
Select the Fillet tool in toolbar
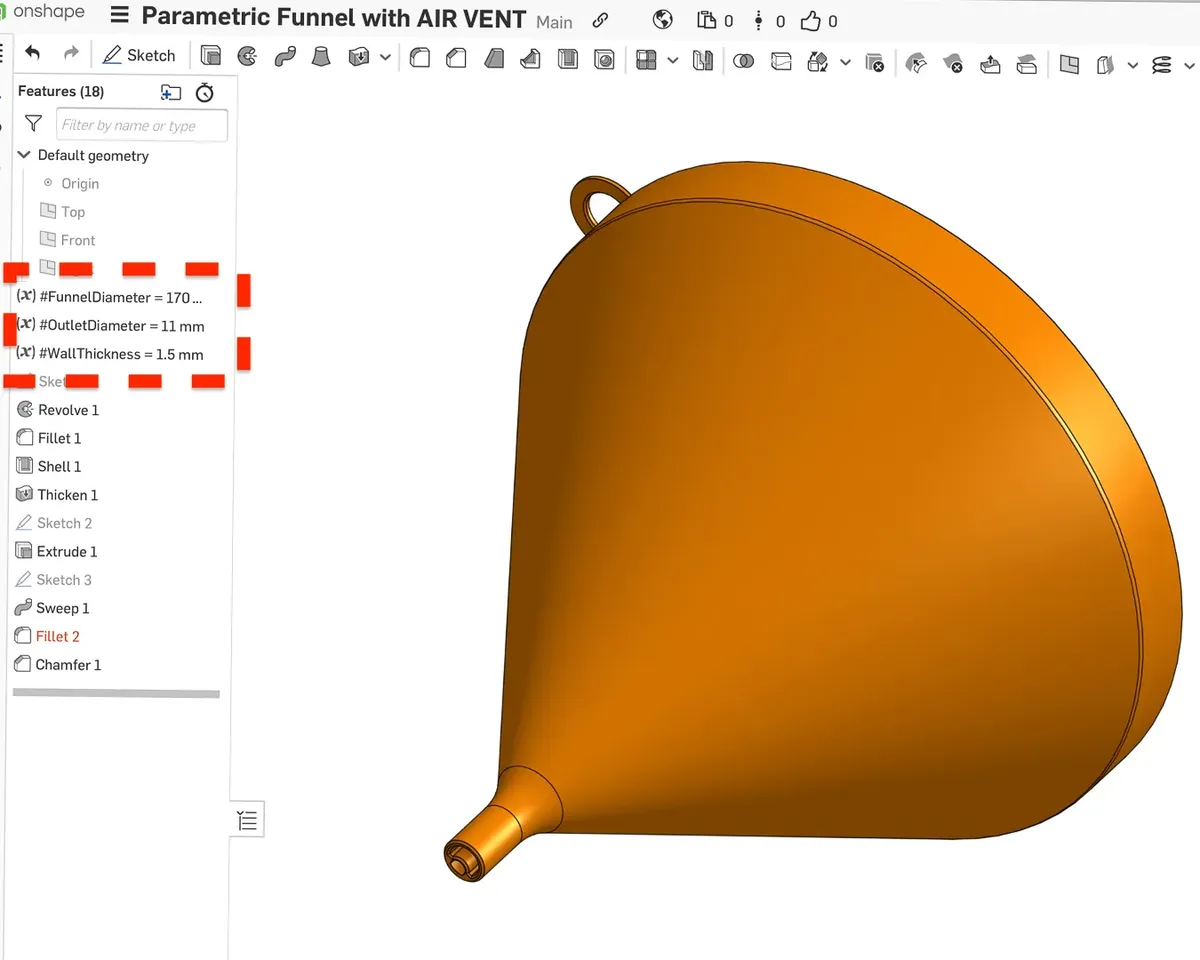420,59
